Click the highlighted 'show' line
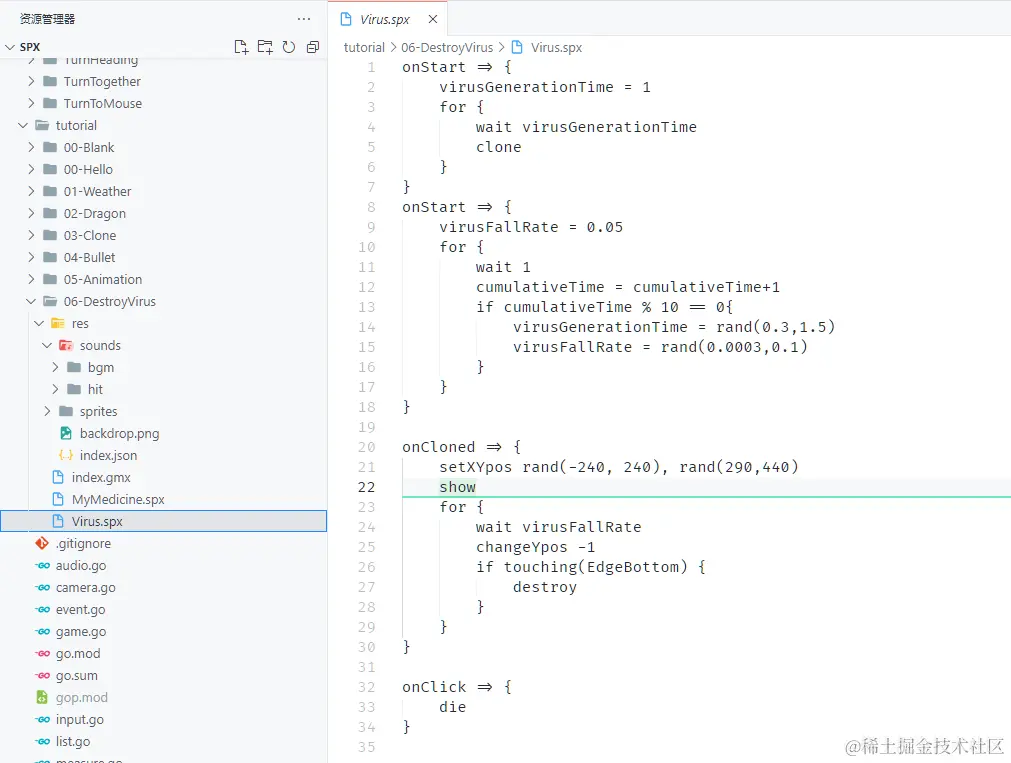 (x=457, y=487)
